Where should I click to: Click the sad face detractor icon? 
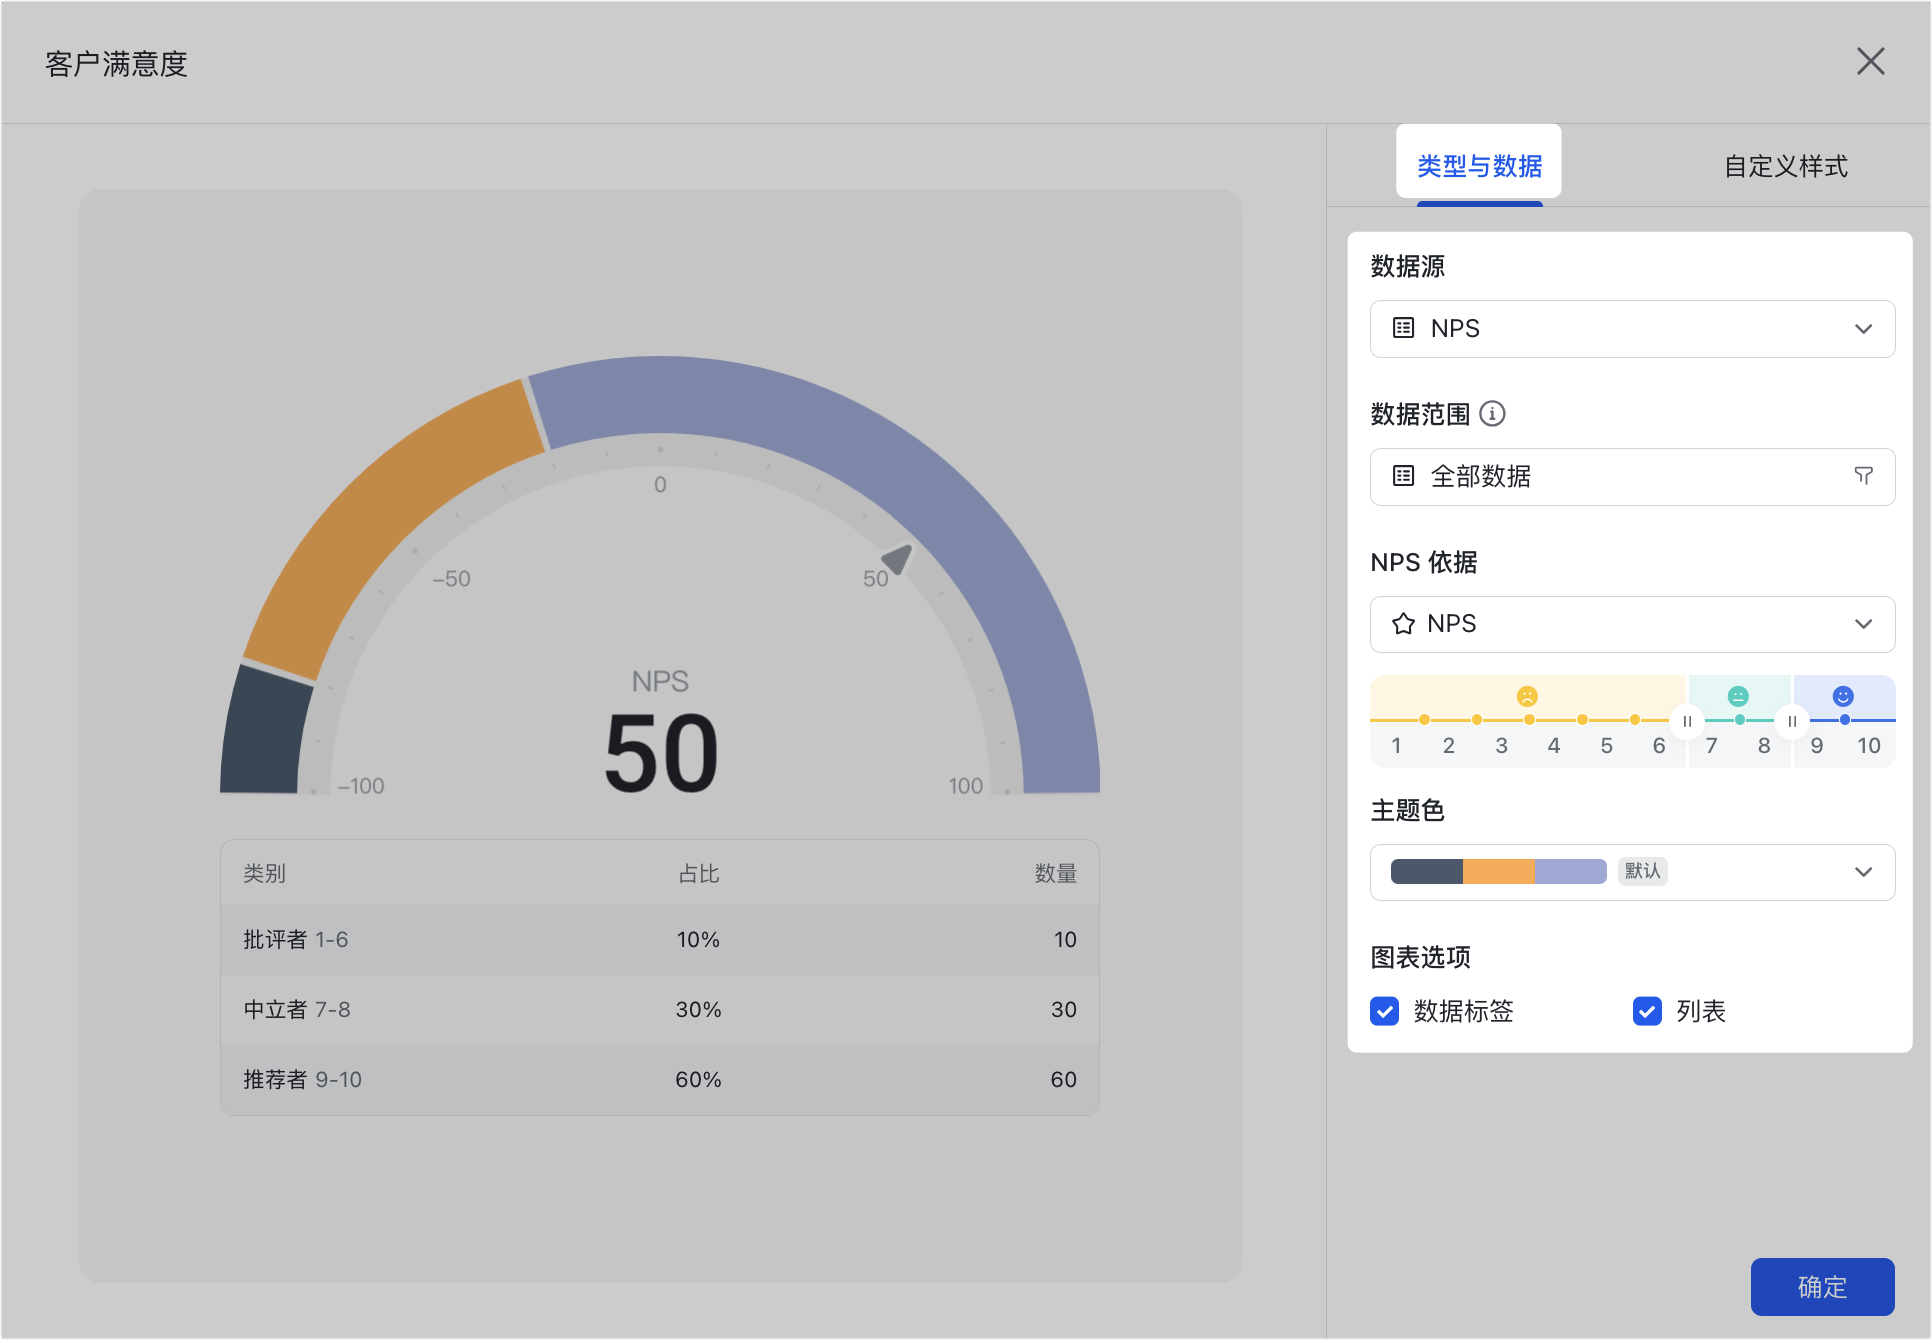(x=1527, y=696)
